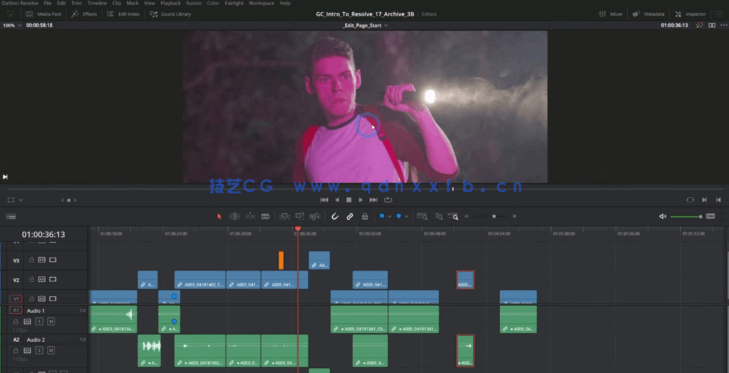
Task: Open the marker color dropdown arrow
Action: coord(406,216)
